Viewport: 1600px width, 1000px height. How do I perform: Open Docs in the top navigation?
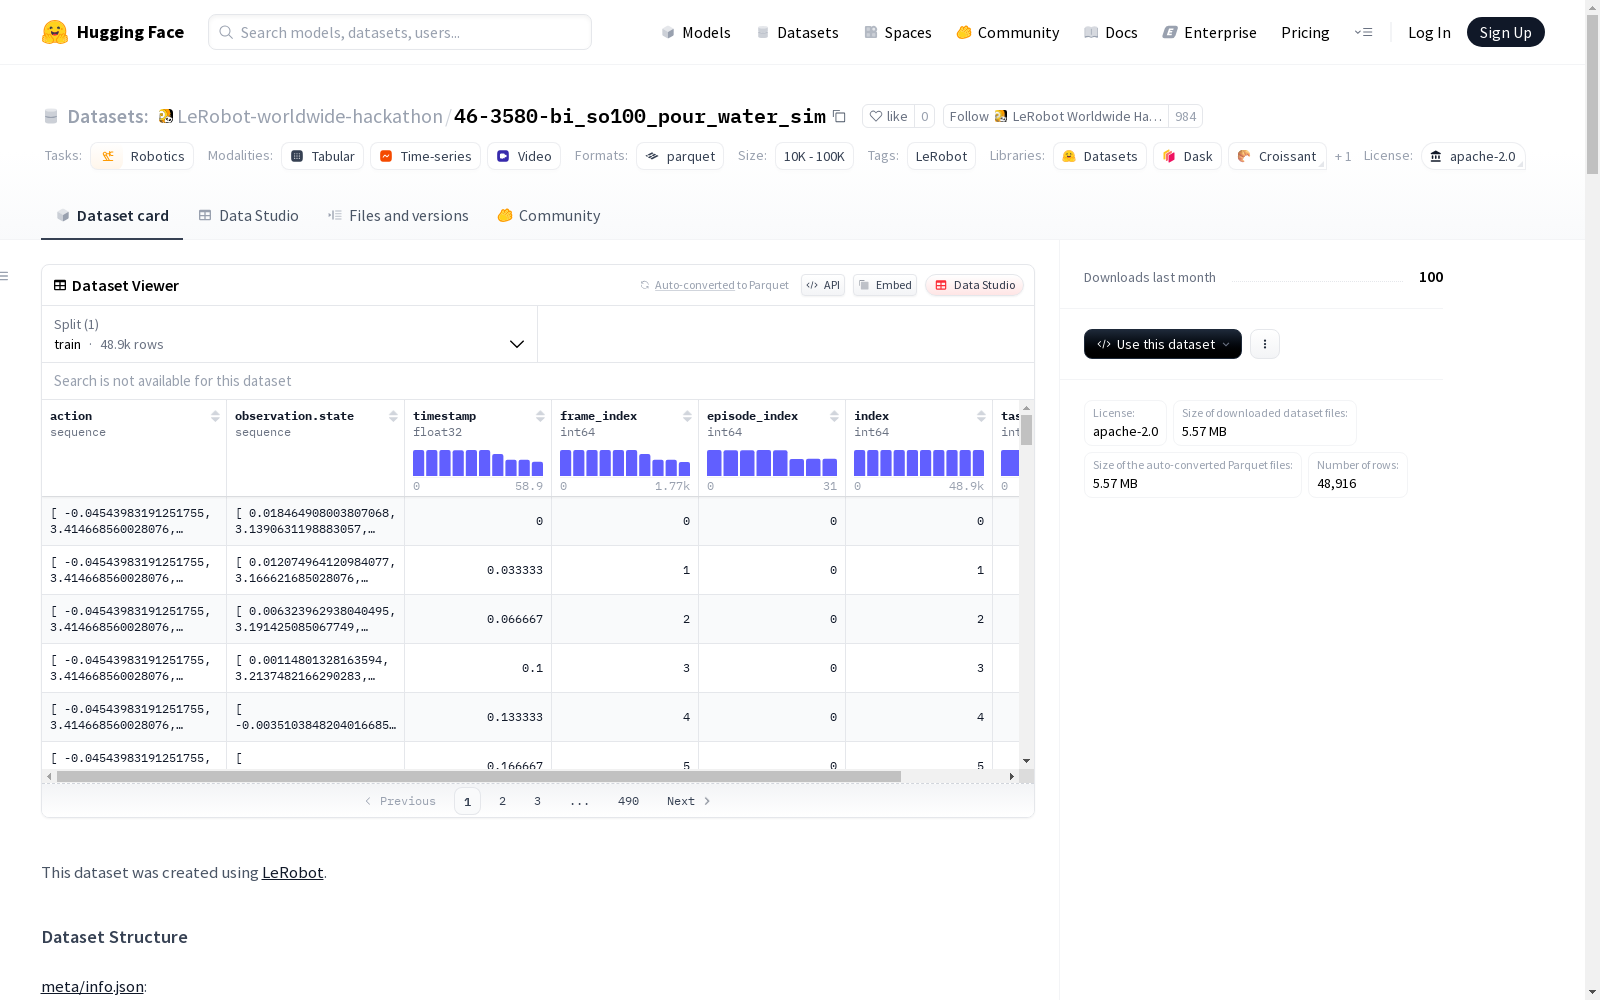point(1111,32)
